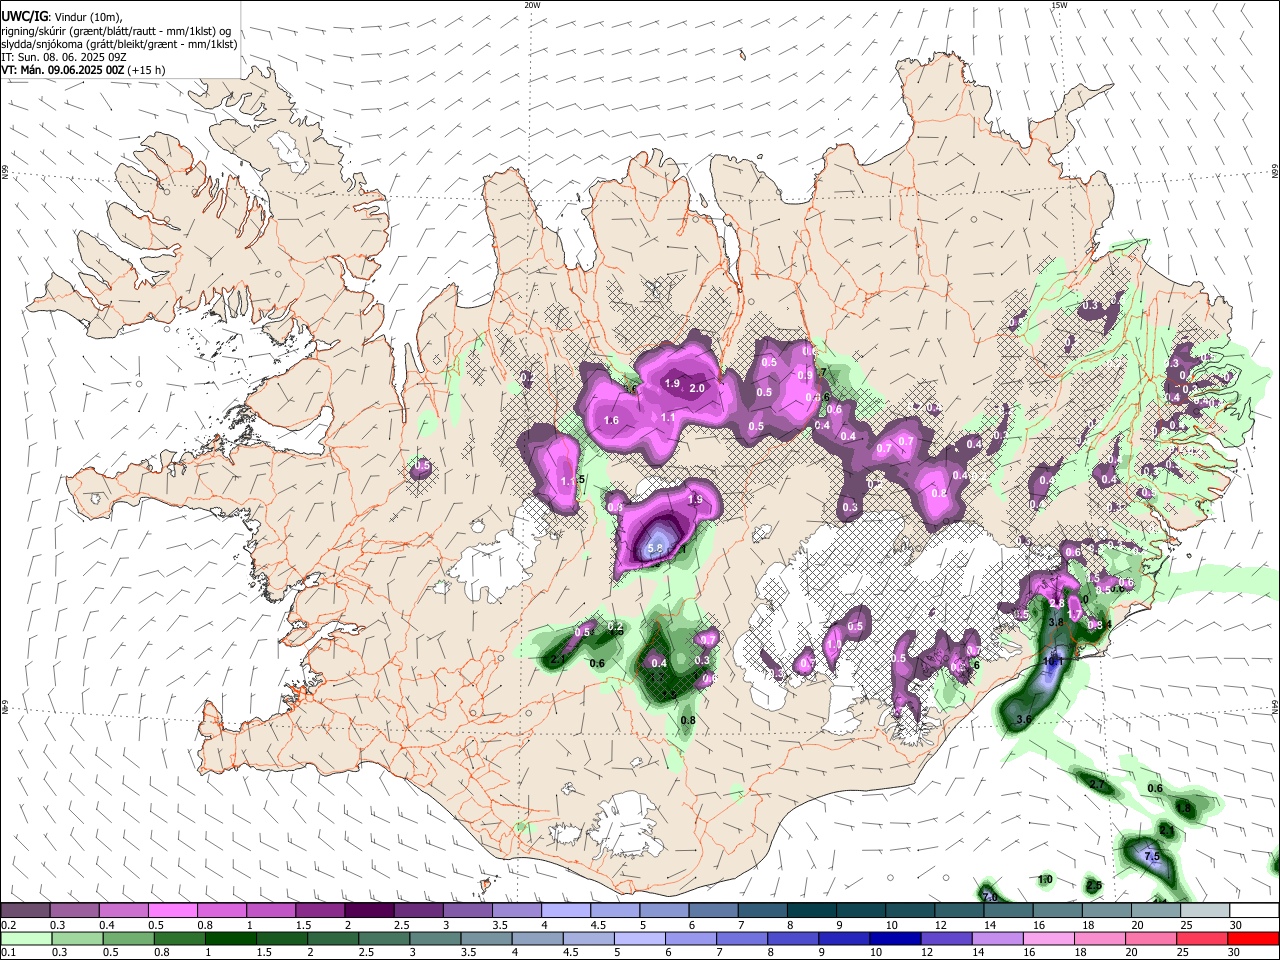The width and height of the screenshot is (1280, 960).
Task: Click the '1.1' value below 1.9 and 2.0
Action: pyautogui.click(x=668, y=417)
